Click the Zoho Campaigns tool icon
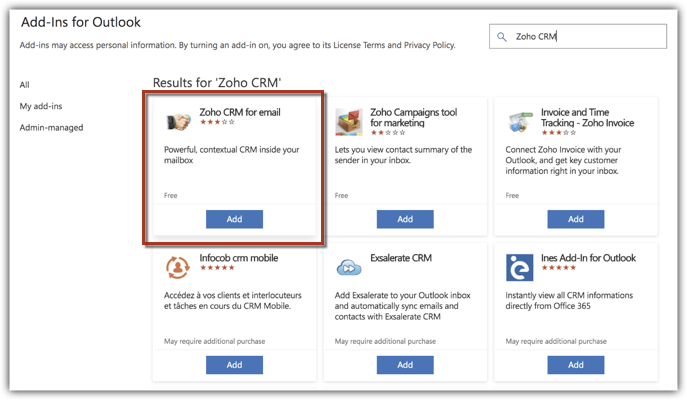The image size is (687, 400). pyautogui.click(x=349, y=121)
